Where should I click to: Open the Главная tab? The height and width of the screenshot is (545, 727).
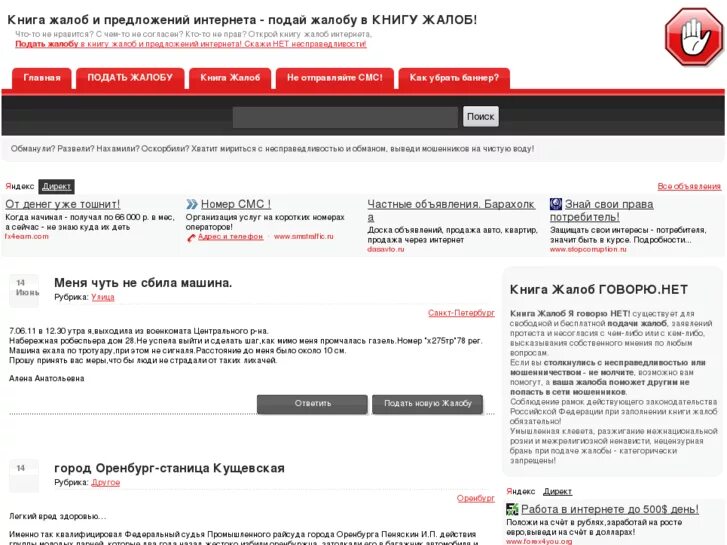coord(42,78)
